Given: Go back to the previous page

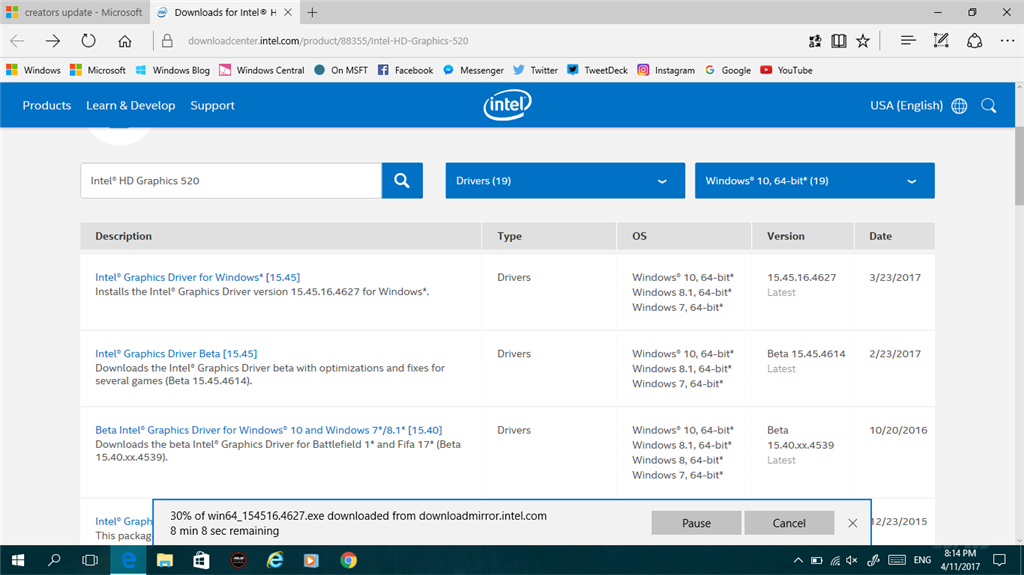Looking at the screenshot, I should tap(17, 41).
